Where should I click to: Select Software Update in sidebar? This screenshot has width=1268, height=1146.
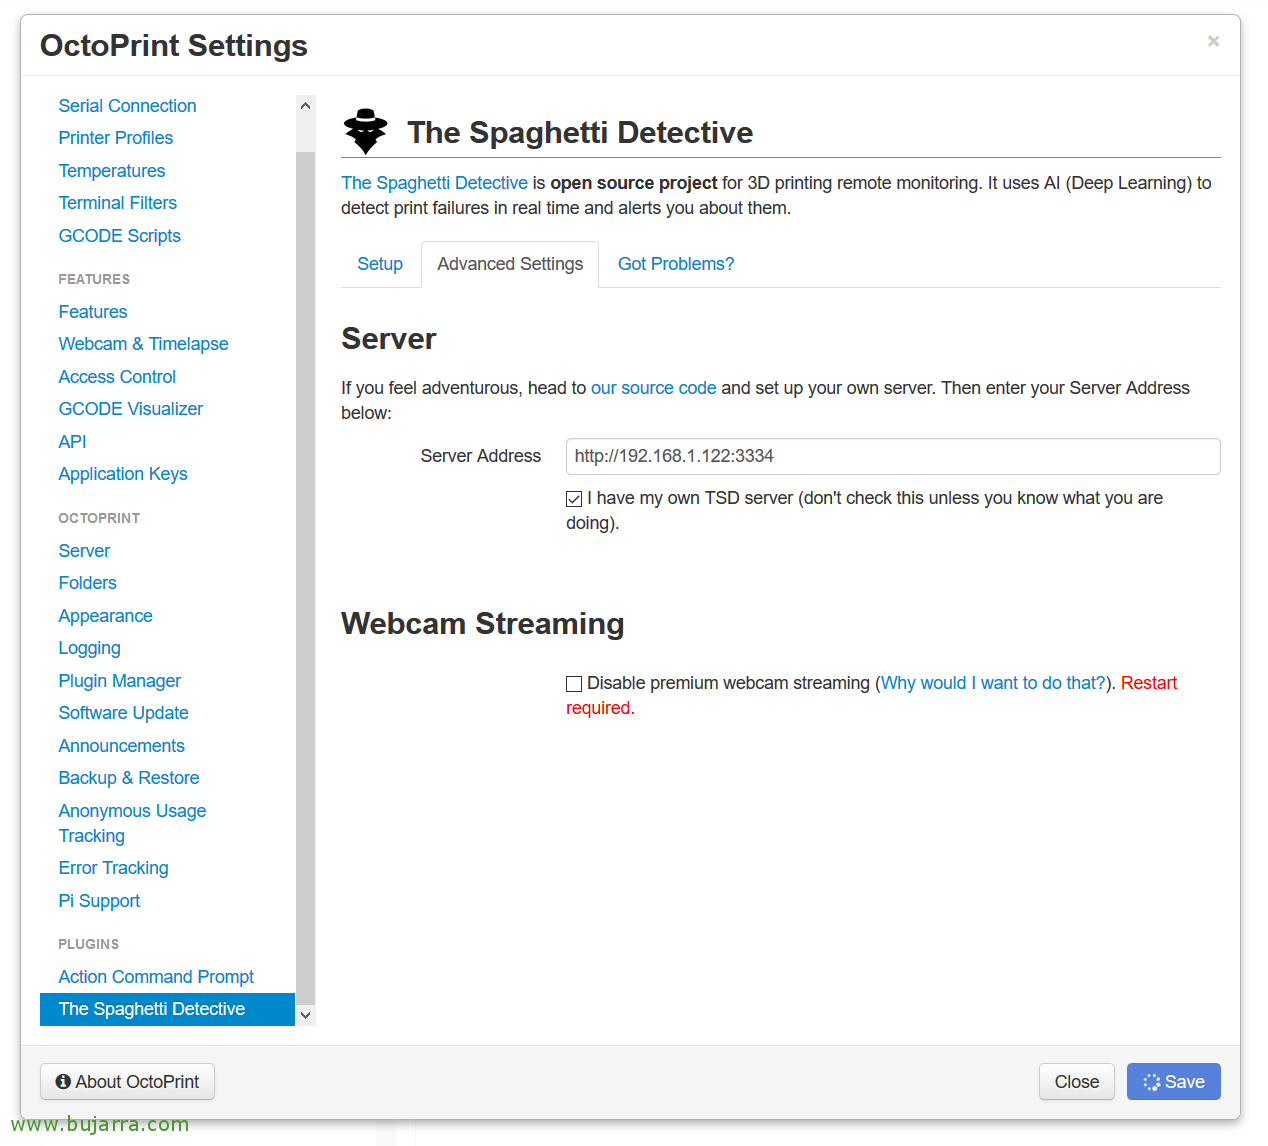coord(124,713)
